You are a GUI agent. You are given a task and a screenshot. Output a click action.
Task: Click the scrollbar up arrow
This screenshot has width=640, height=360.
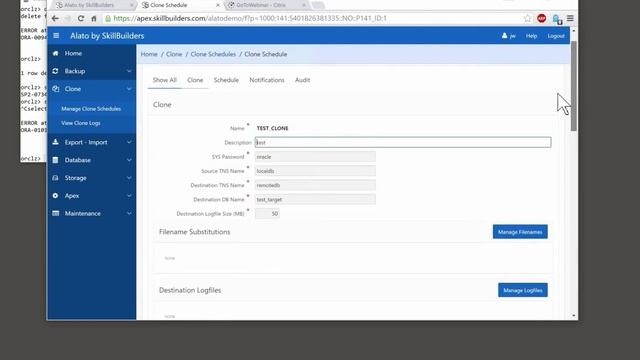[573, 31]
